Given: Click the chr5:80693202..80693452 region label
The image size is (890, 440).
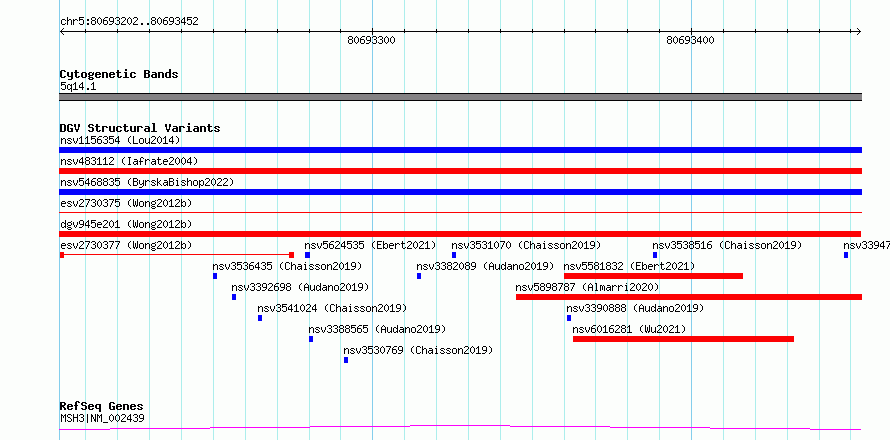Looking at the screenshot, I should point(129,22).
